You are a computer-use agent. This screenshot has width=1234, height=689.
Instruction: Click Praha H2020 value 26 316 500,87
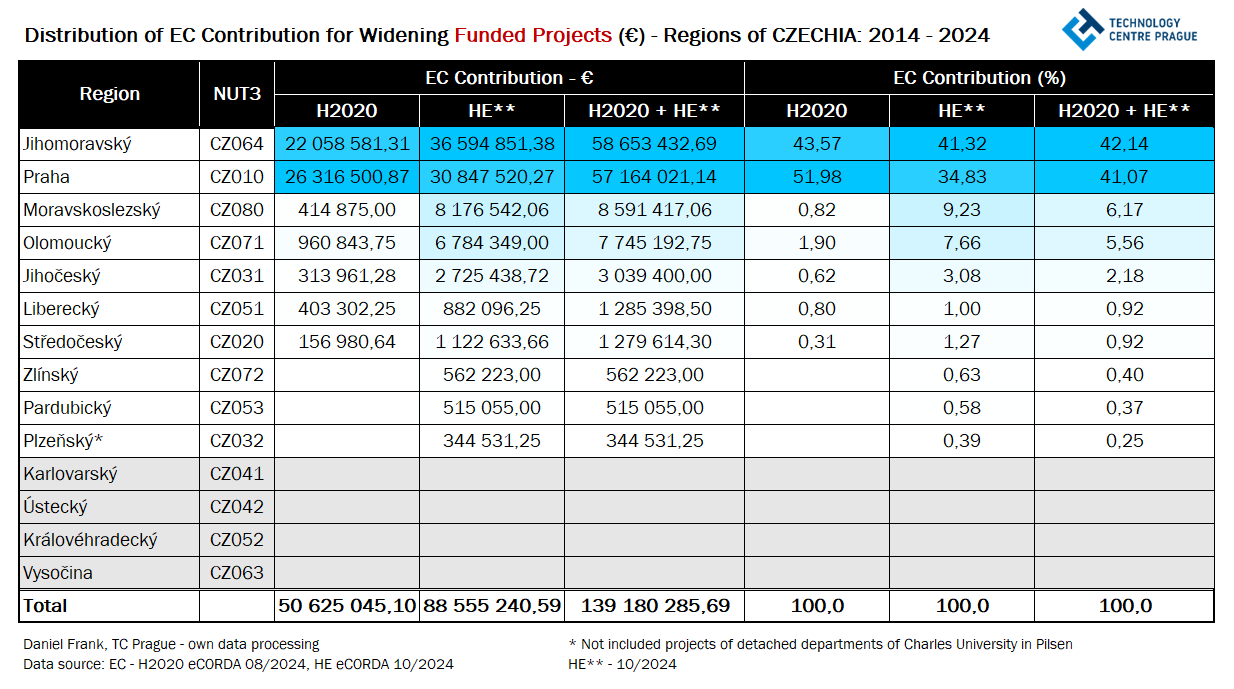(x=347, y=177)
